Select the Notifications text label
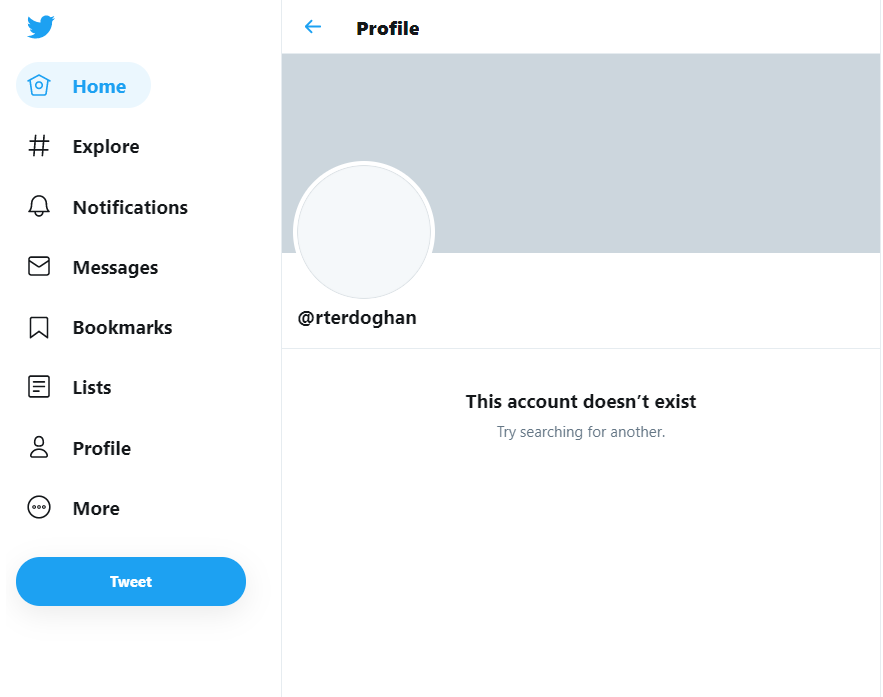 coord(130,207)
